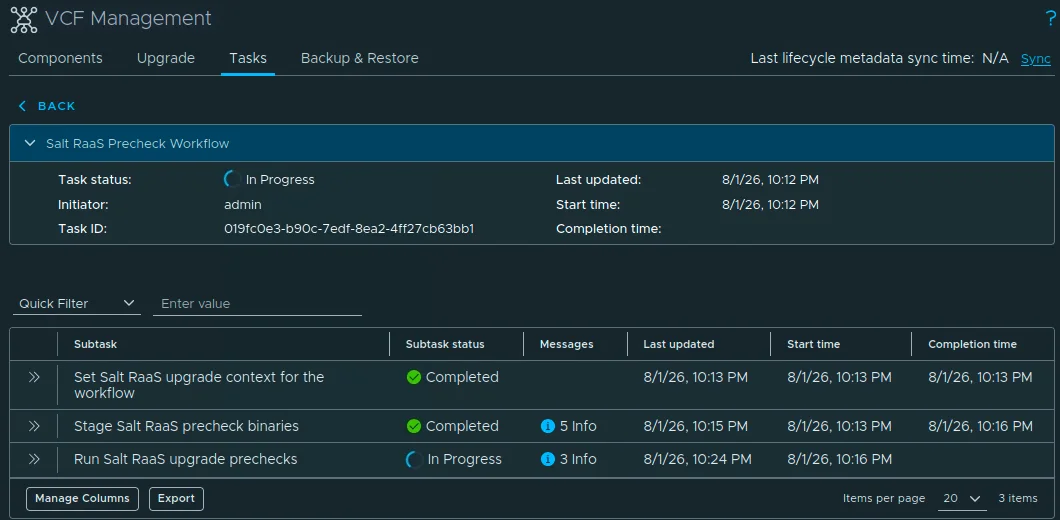Image resolution: width=1060 pixels, height=520 pixels.
Task: Click the green Completed check icon for Stage binaries
Action: [414, 427]
